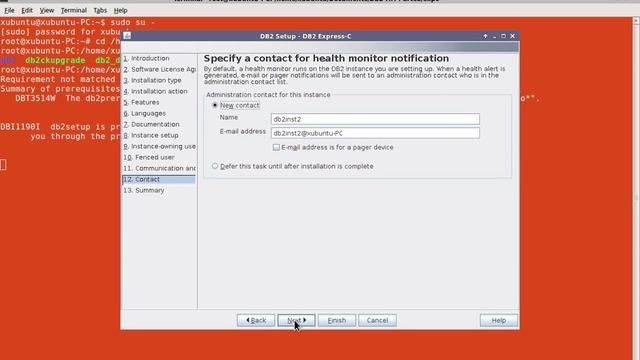Select Defer this task until after installation
Viewport: 640px width, 360px height.
point(215,166)
